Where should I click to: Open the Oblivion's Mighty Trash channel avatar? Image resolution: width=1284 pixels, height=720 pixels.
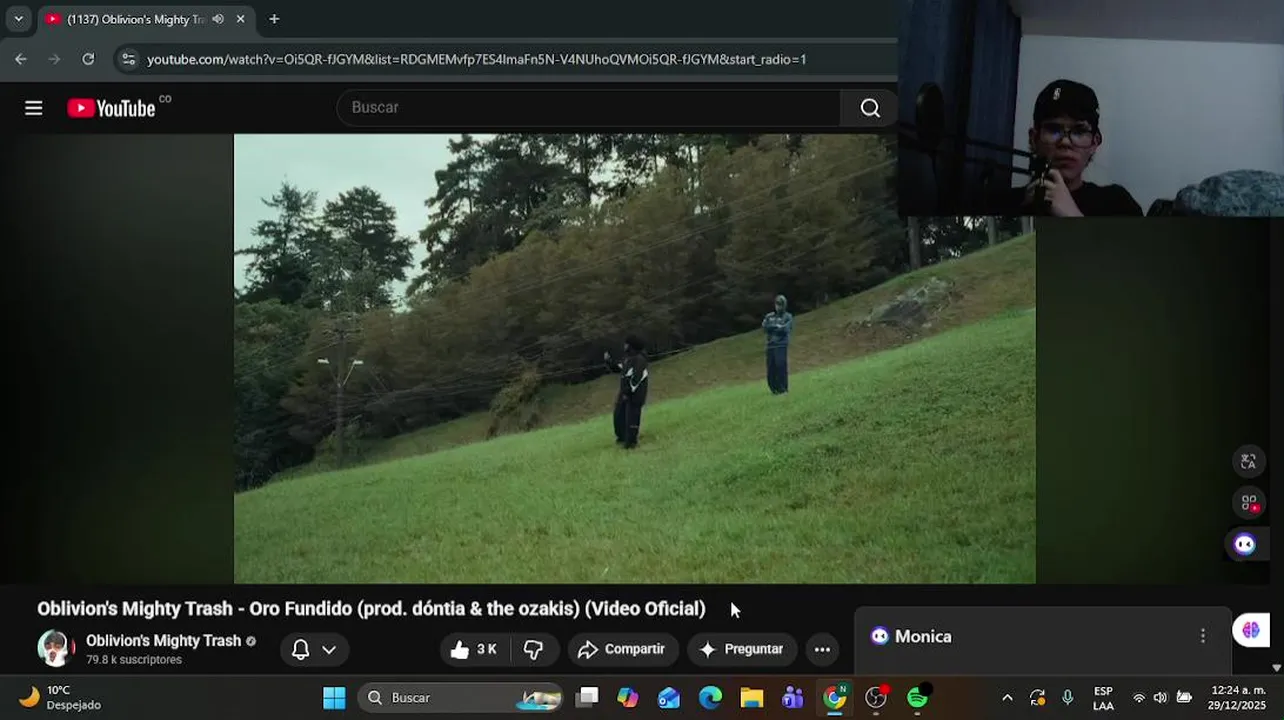point(56,649)
